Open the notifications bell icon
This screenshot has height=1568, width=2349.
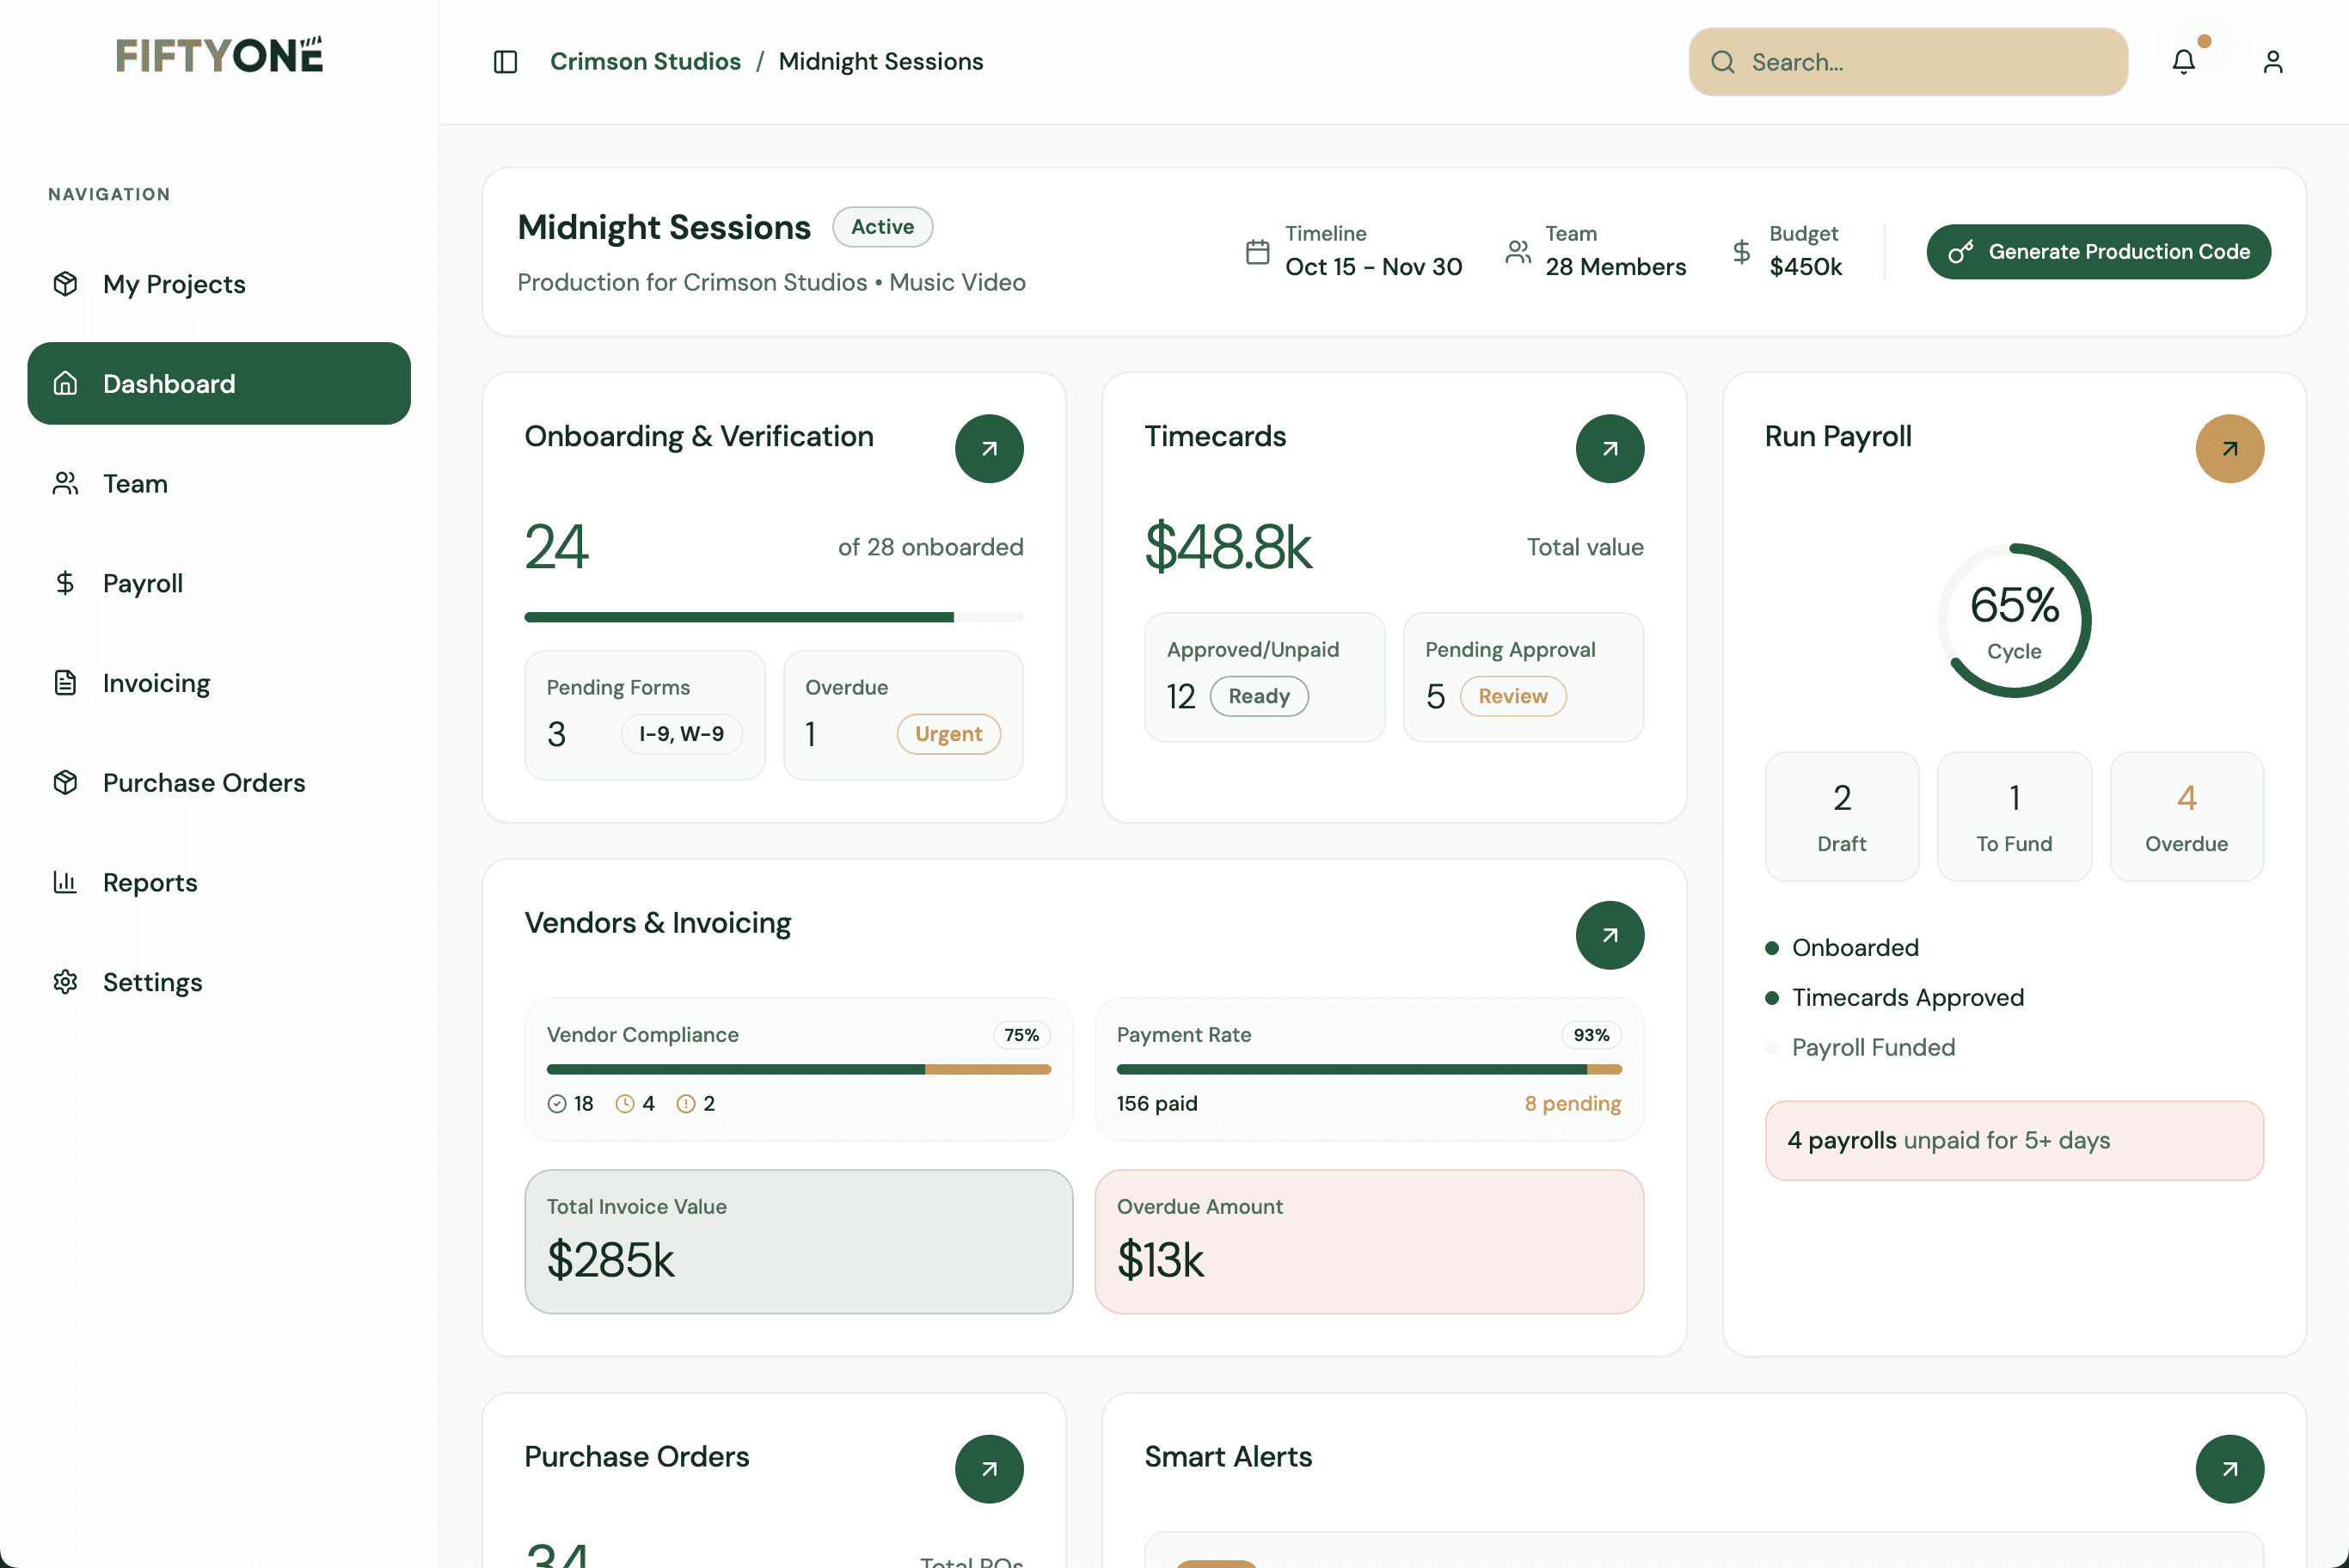(x=2183, y=61)
